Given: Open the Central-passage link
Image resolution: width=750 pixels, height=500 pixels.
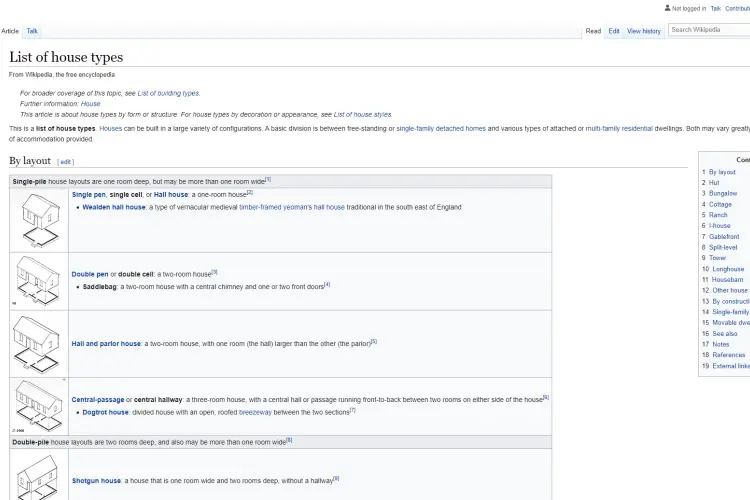Looking at the screenshot, I should (x=98, y=400).
